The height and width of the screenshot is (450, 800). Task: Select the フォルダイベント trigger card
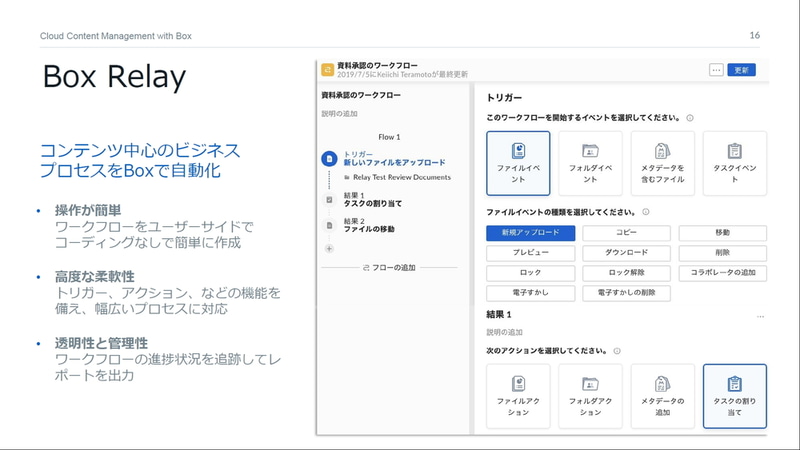pos(590,163)
